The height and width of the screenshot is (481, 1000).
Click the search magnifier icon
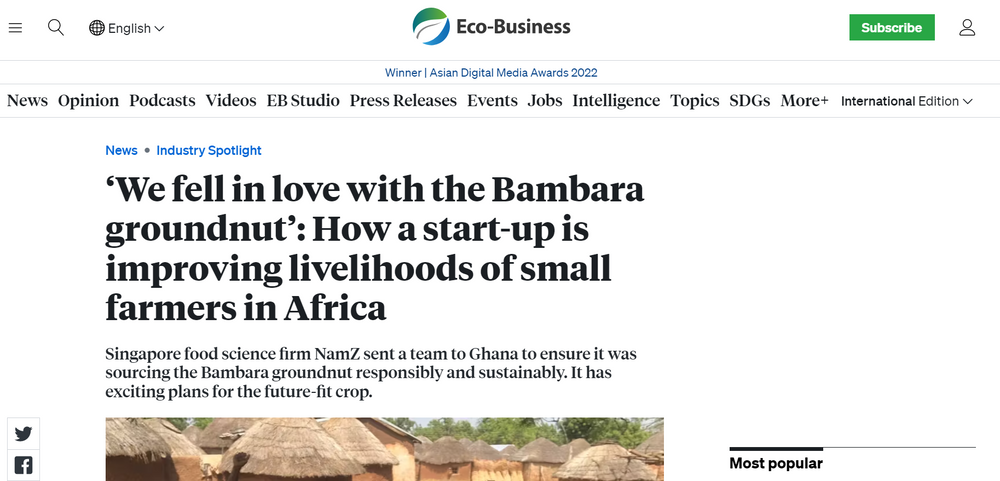tap(56, 28)
